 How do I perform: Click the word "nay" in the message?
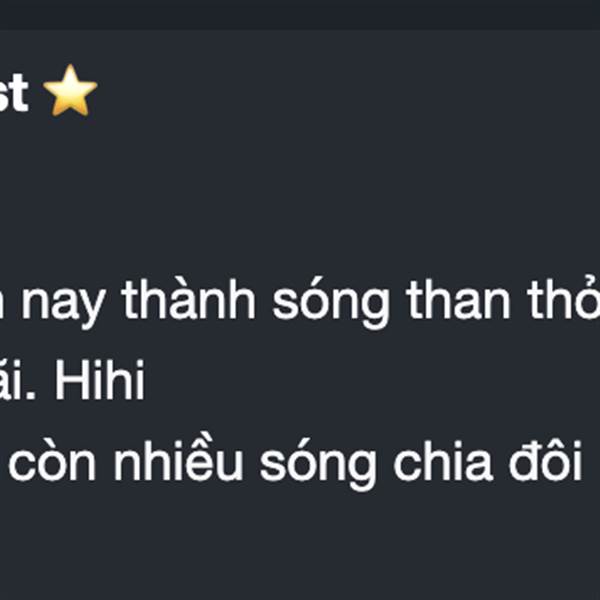(x=63, y=303)
